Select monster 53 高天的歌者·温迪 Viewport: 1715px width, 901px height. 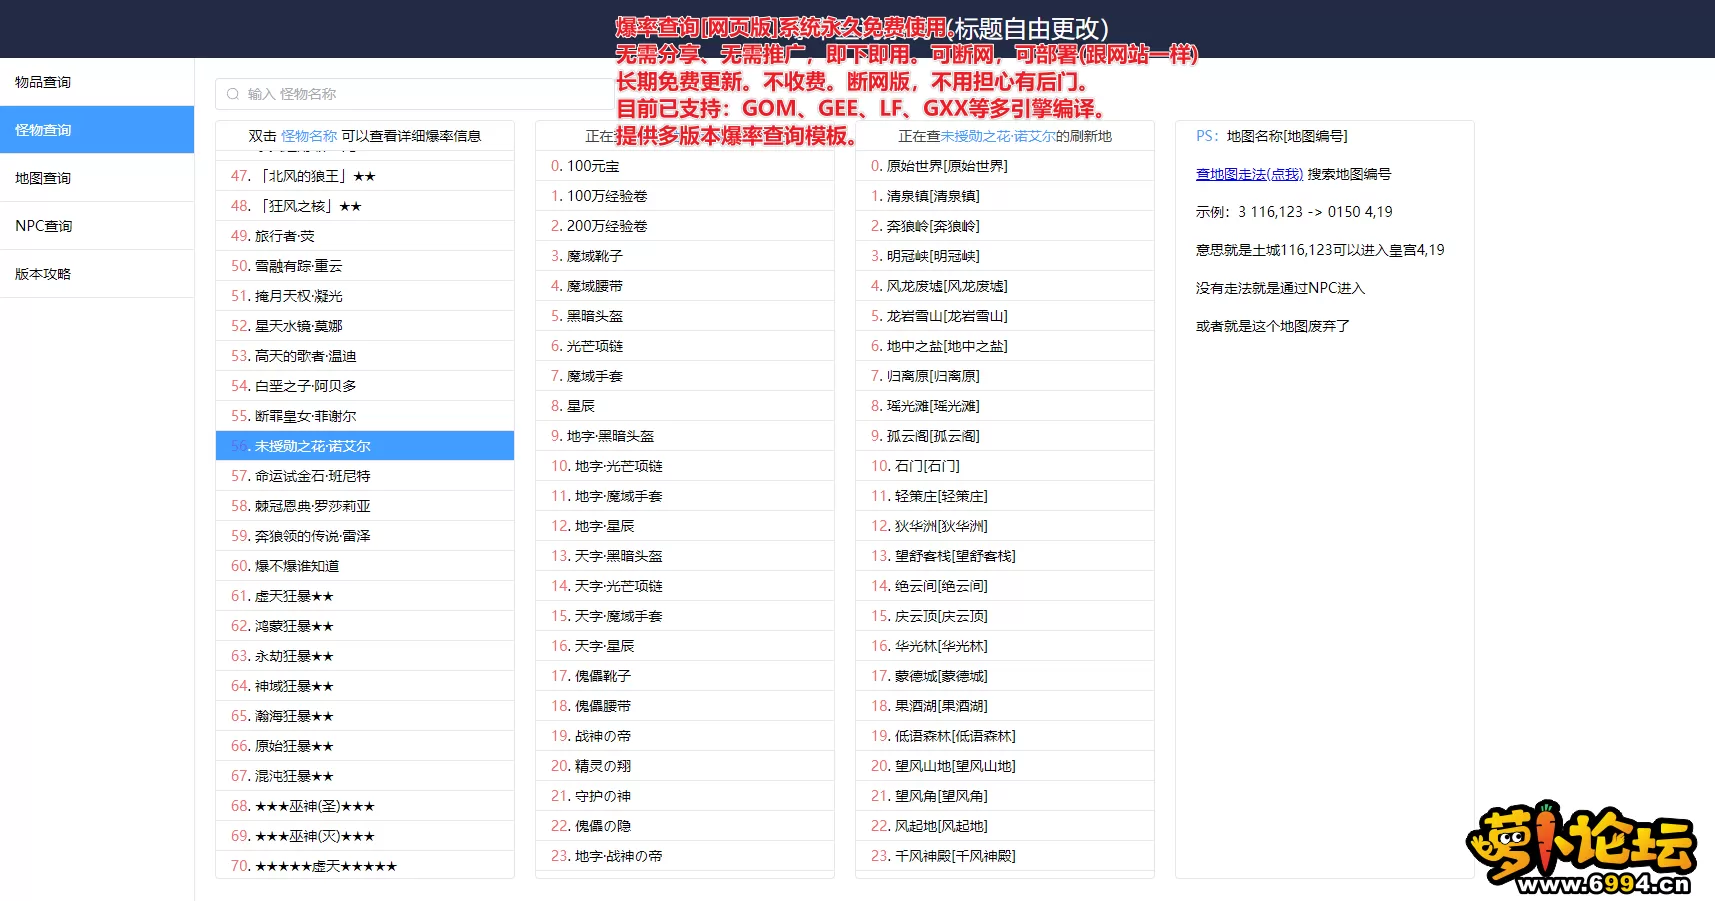[365, 356]
